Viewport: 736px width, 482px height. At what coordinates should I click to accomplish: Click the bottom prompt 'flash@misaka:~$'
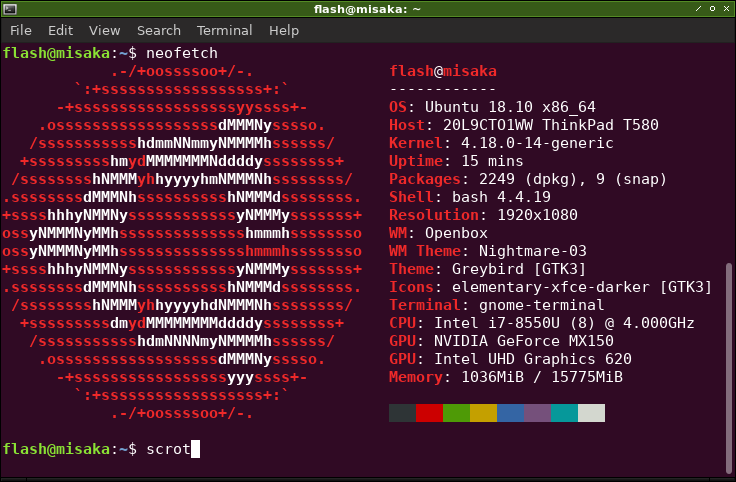(x=70, y=449)
